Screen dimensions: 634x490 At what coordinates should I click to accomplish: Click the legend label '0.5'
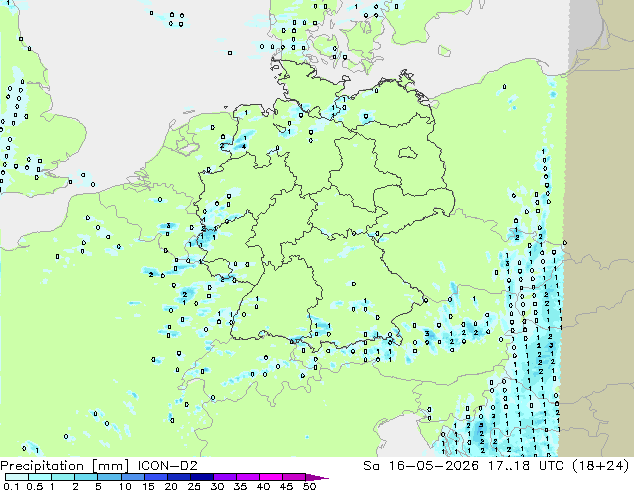(35, 486)
